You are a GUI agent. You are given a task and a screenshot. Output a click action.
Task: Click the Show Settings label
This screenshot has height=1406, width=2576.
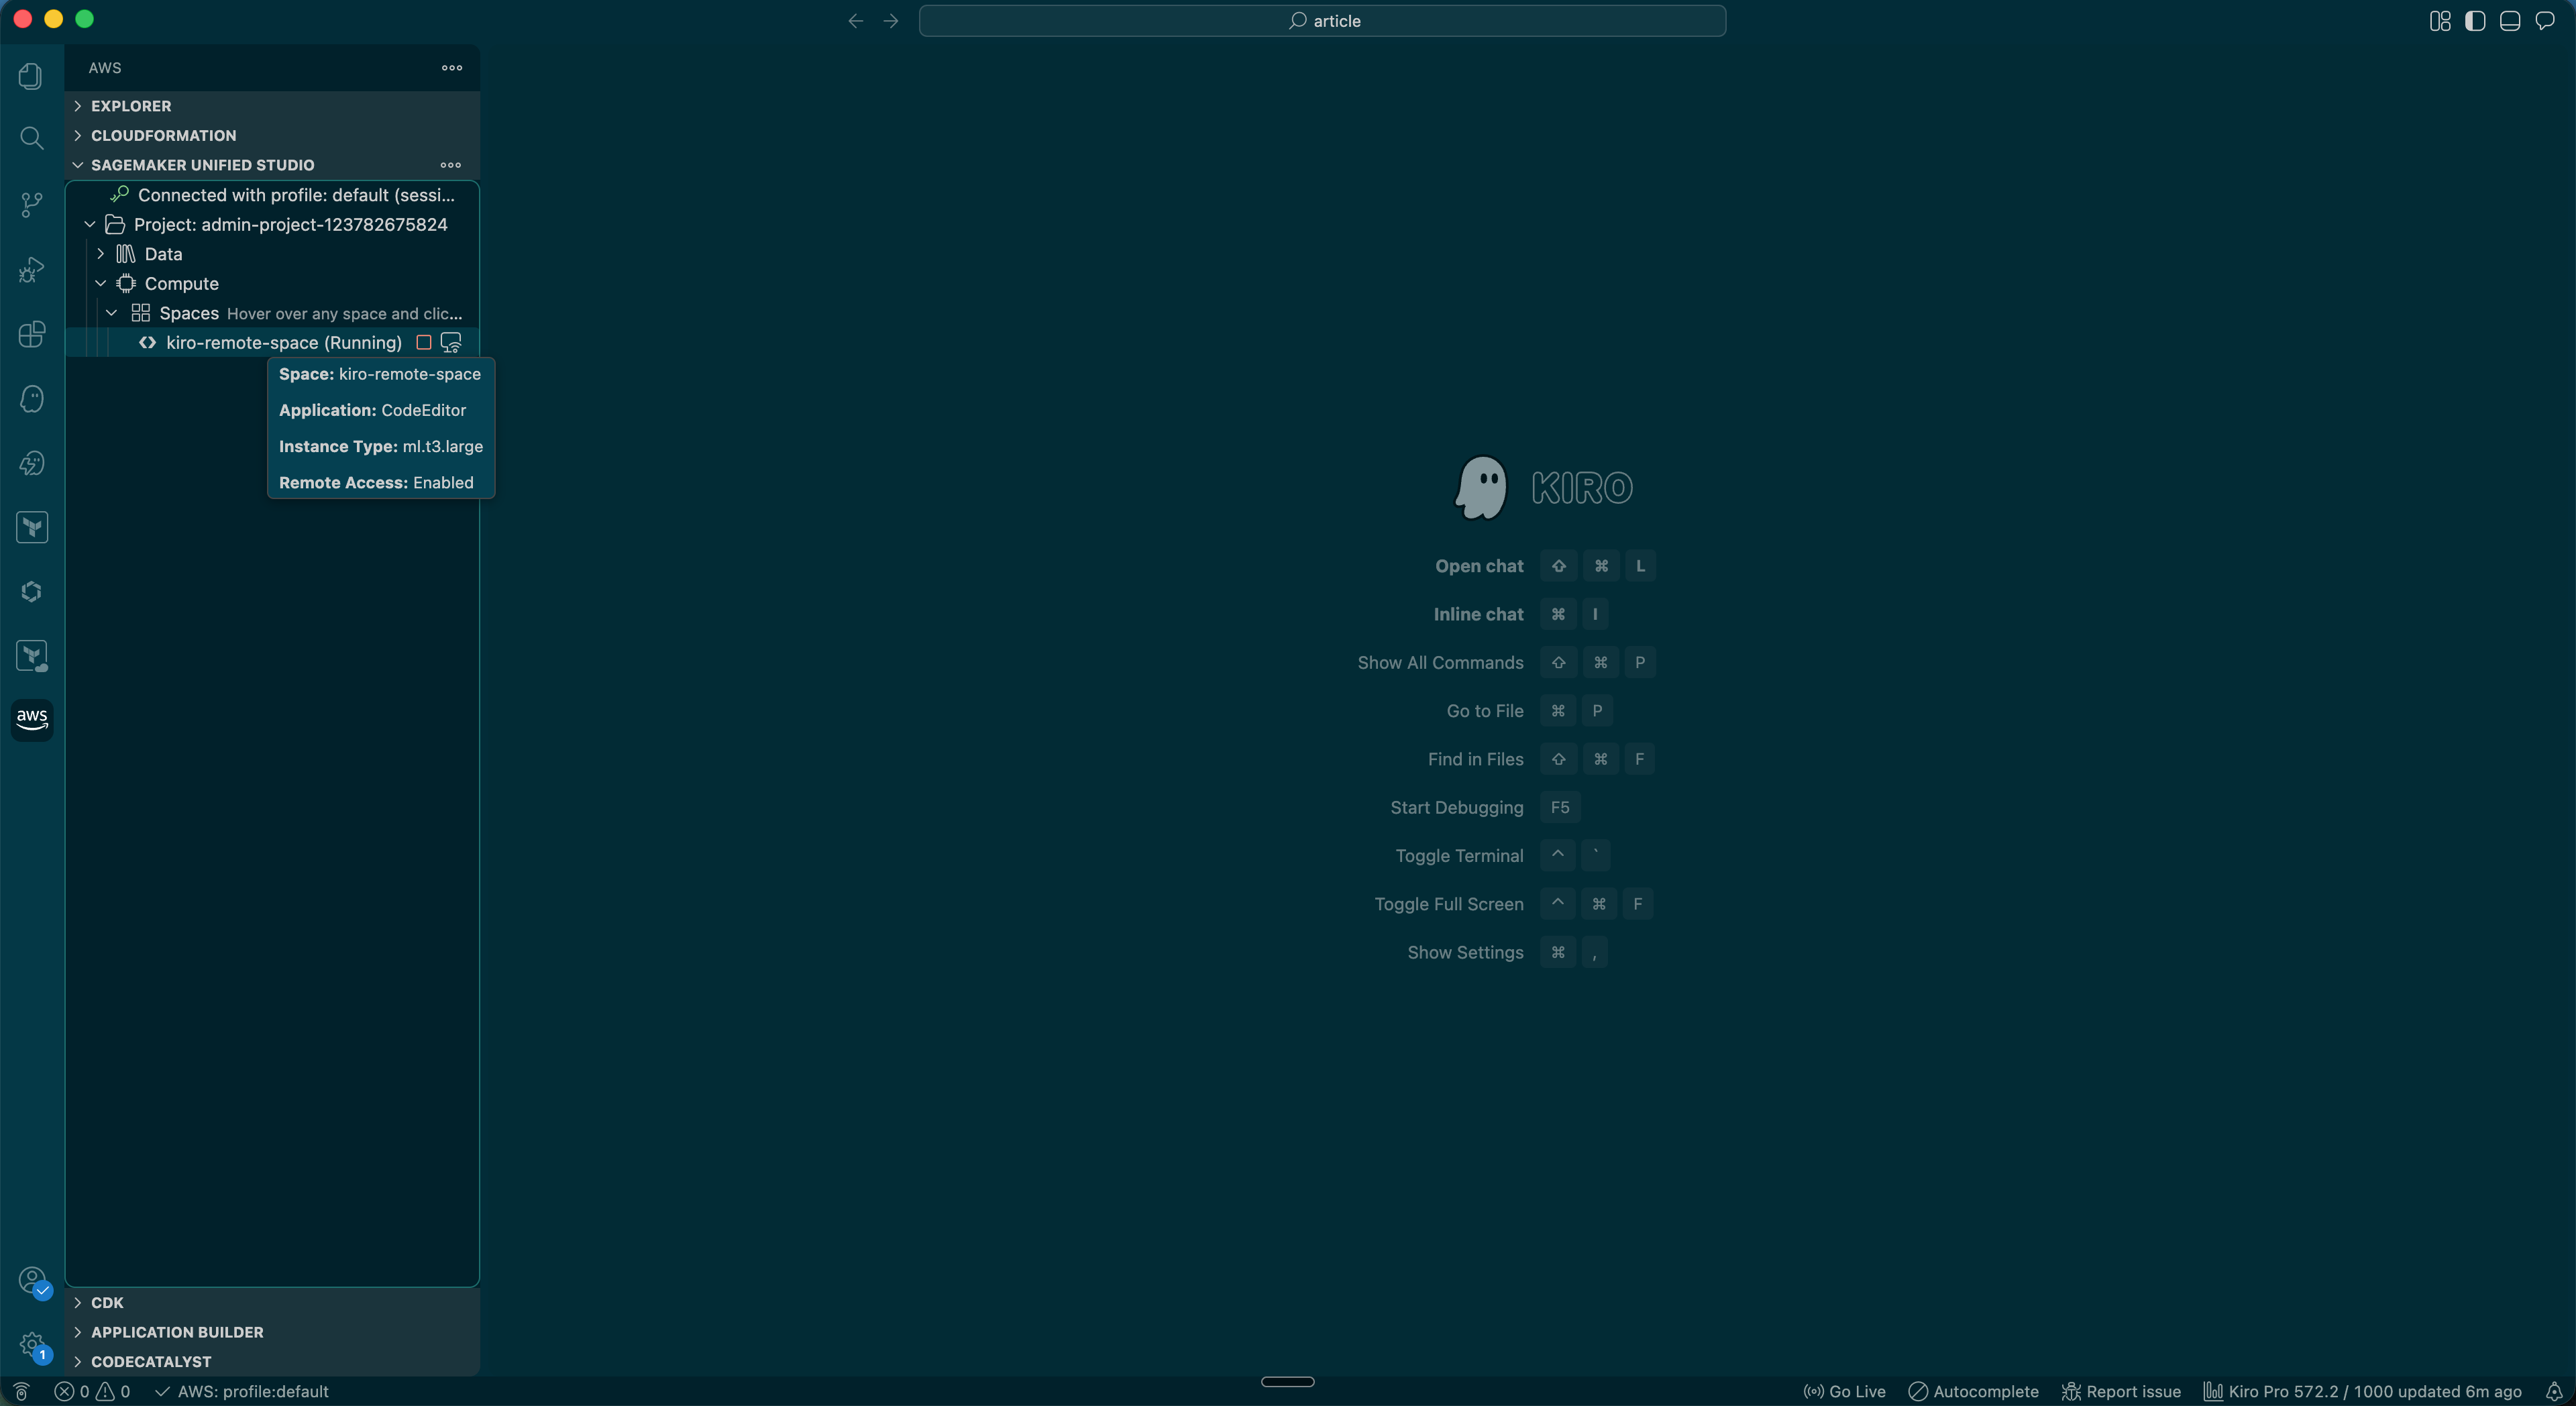1465,952
